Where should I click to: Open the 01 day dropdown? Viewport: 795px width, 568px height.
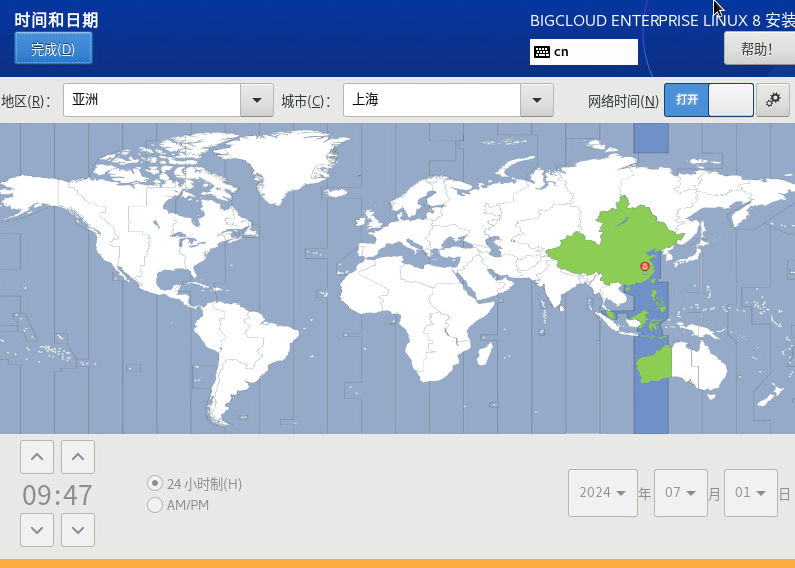coord(751,493)
